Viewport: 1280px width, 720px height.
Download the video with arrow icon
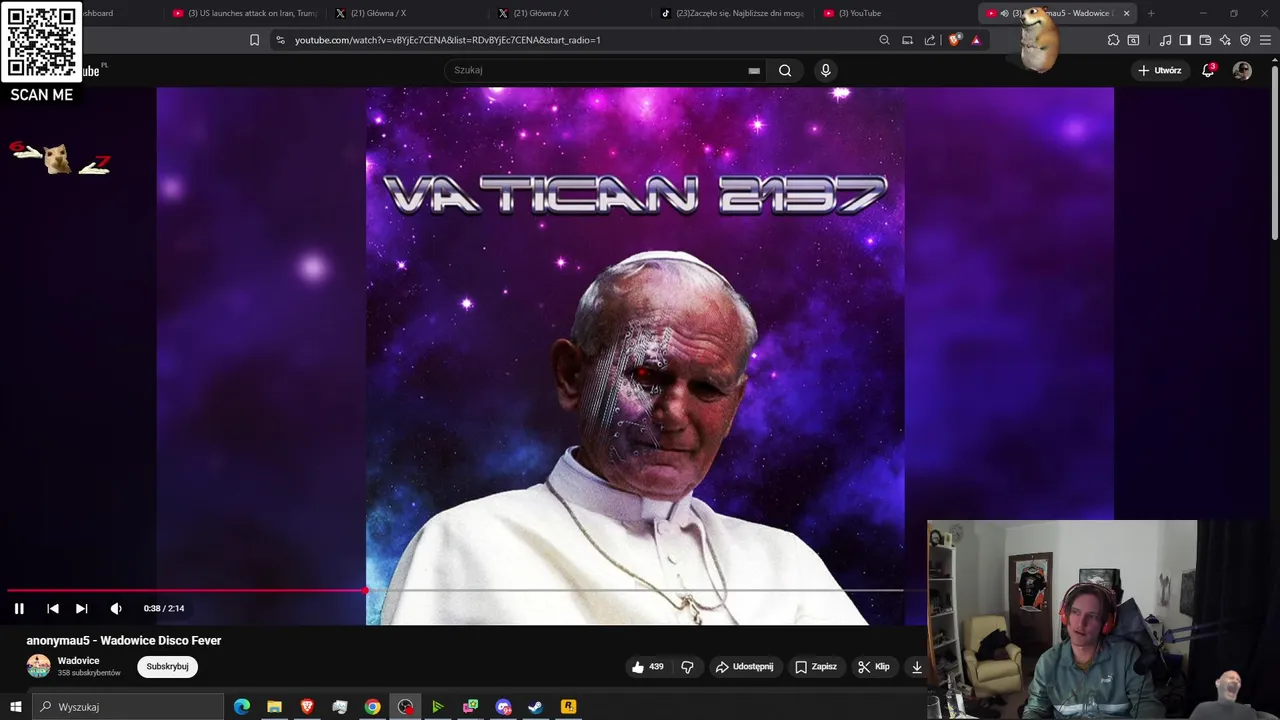point(916,667)
